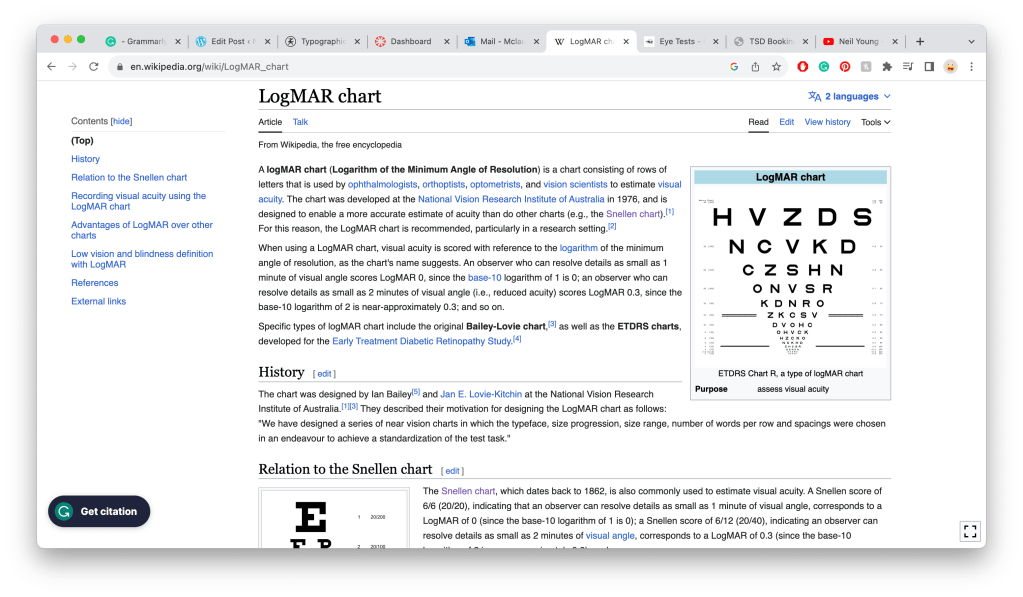
Task: Bookmark this page with the star icon
Action: [x=776, y=67]
